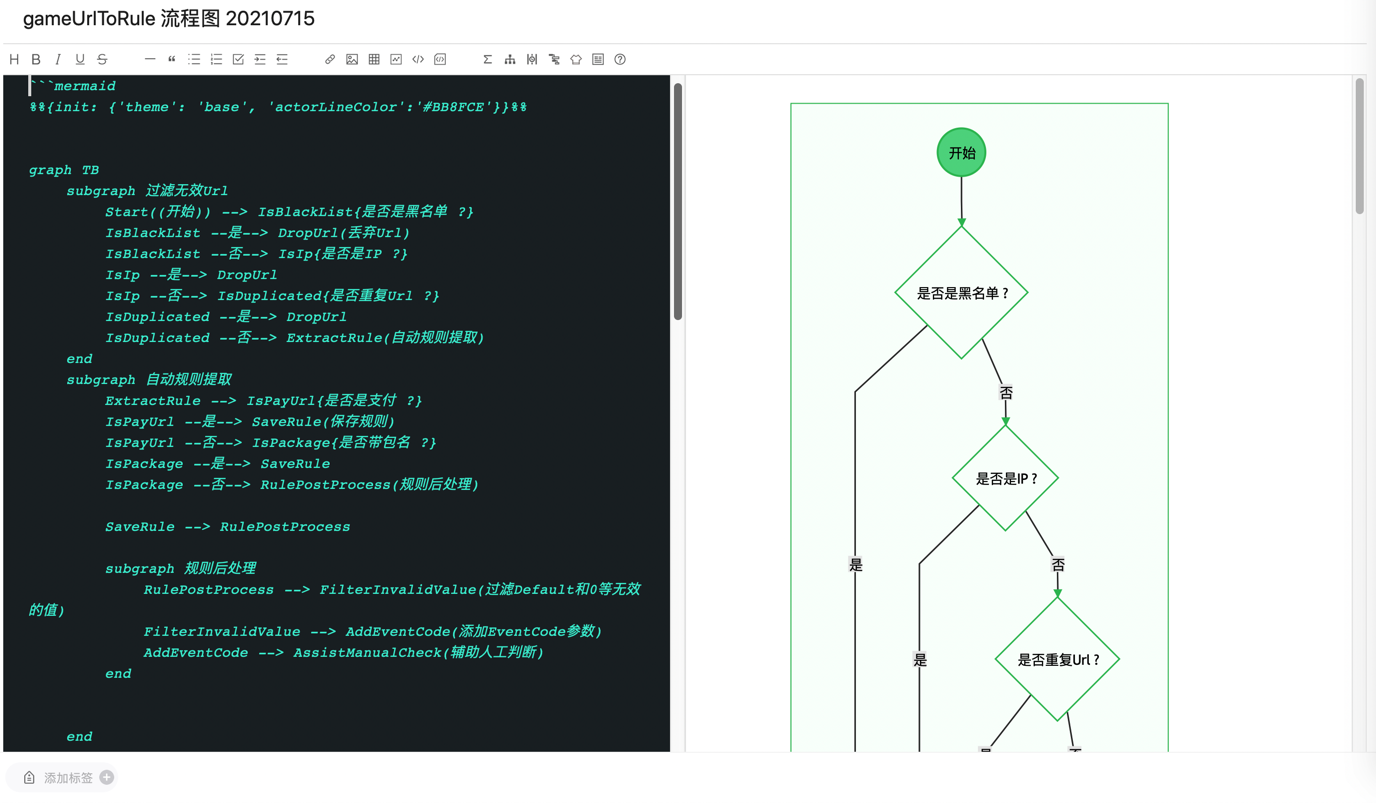The height and width of the screenshot is (803, 1376).
Task: Insert a numbered list
Action: (x=216, y=60)
